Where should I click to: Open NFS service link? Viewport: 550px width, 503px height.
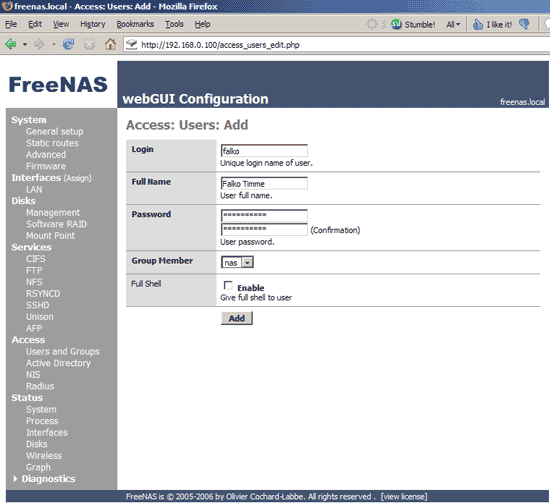point(34,282)
